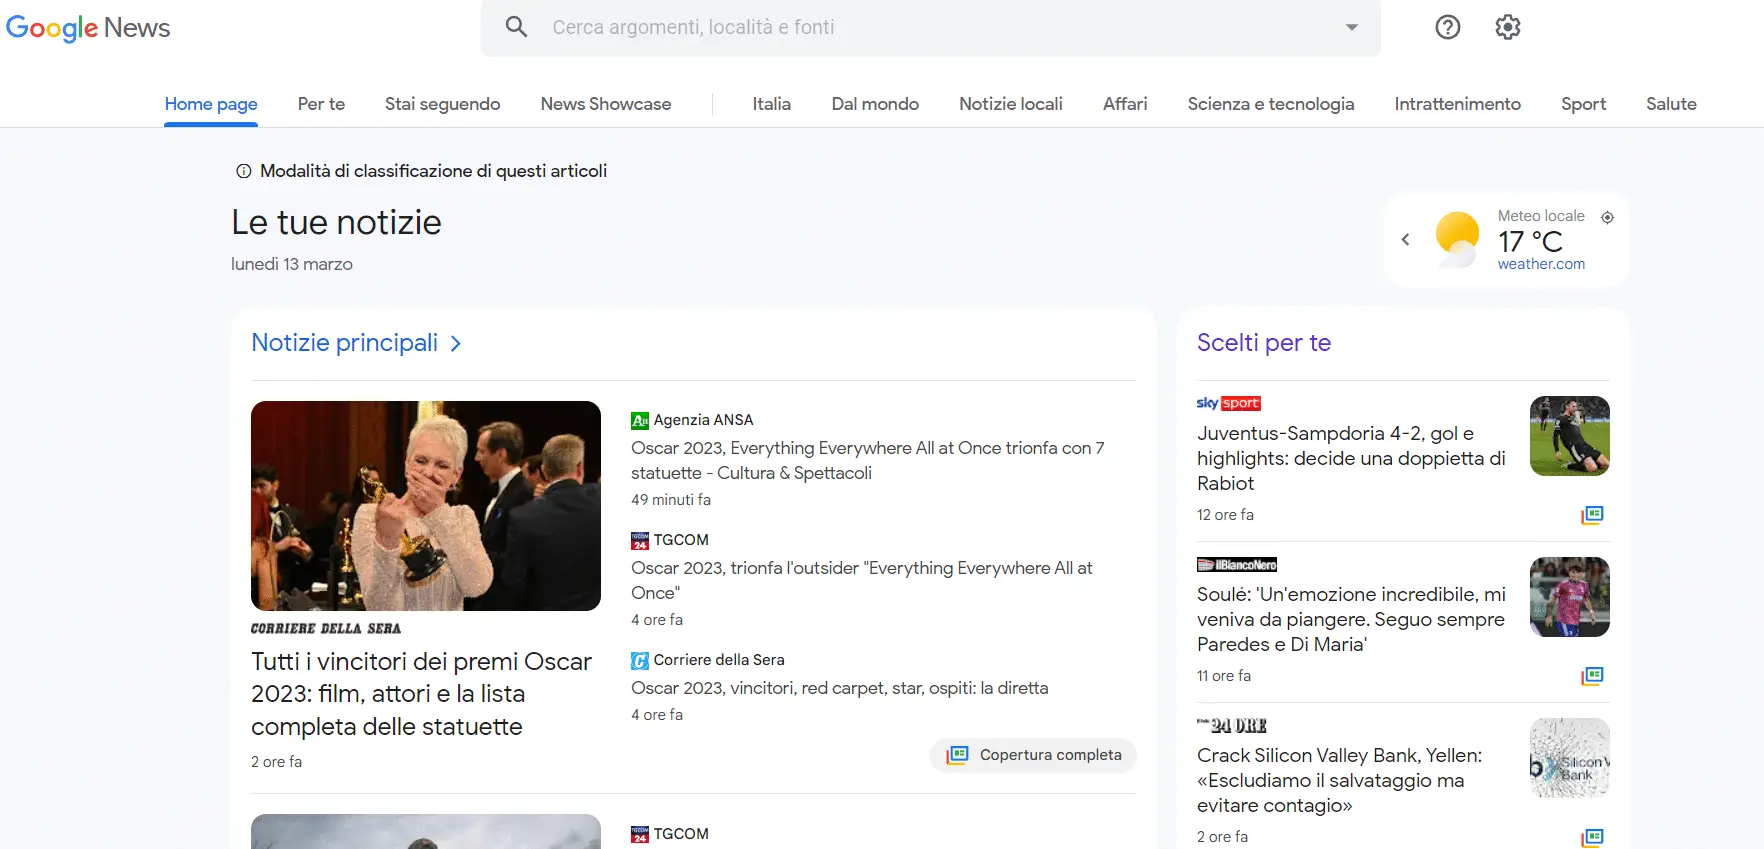Open the Stai seguendo tab

pos(442,104)
